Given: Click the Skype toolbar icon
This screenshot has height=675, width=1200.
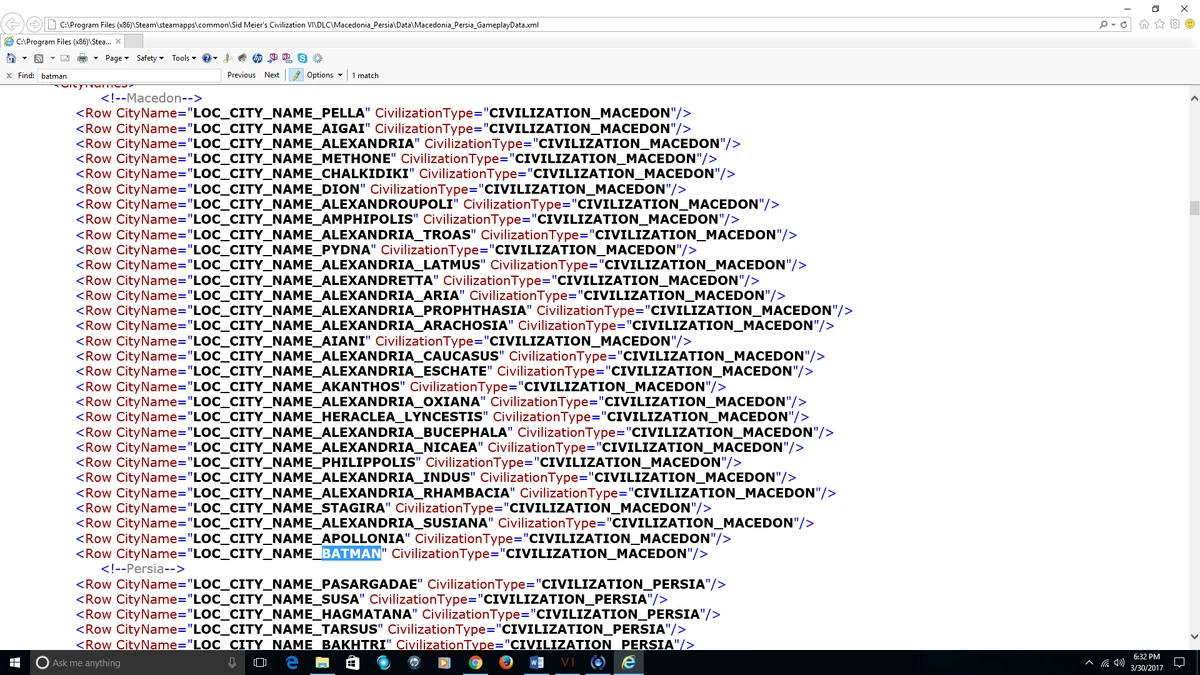Looking at the screenshot, I should tap(302, 58).
